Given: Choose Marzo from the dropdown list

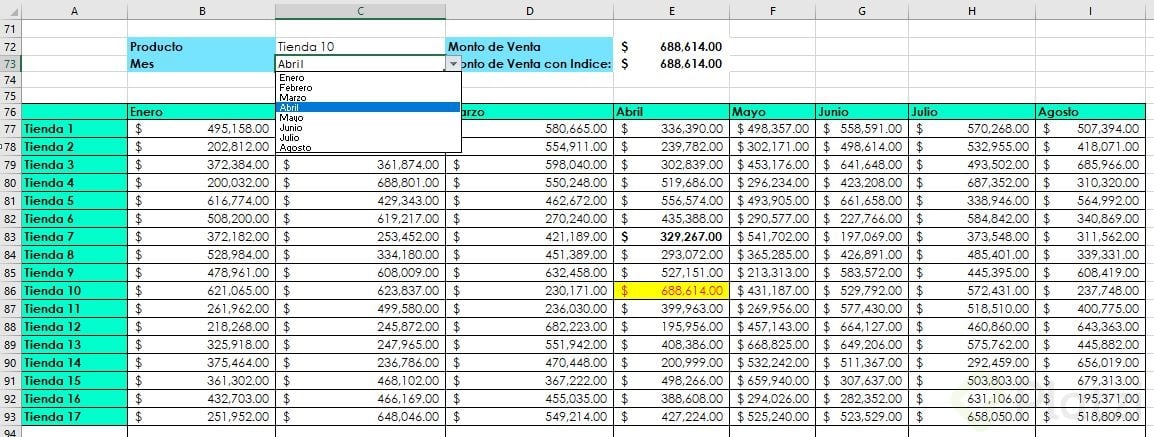Looking at the screenshot, I should click(368, 97).
